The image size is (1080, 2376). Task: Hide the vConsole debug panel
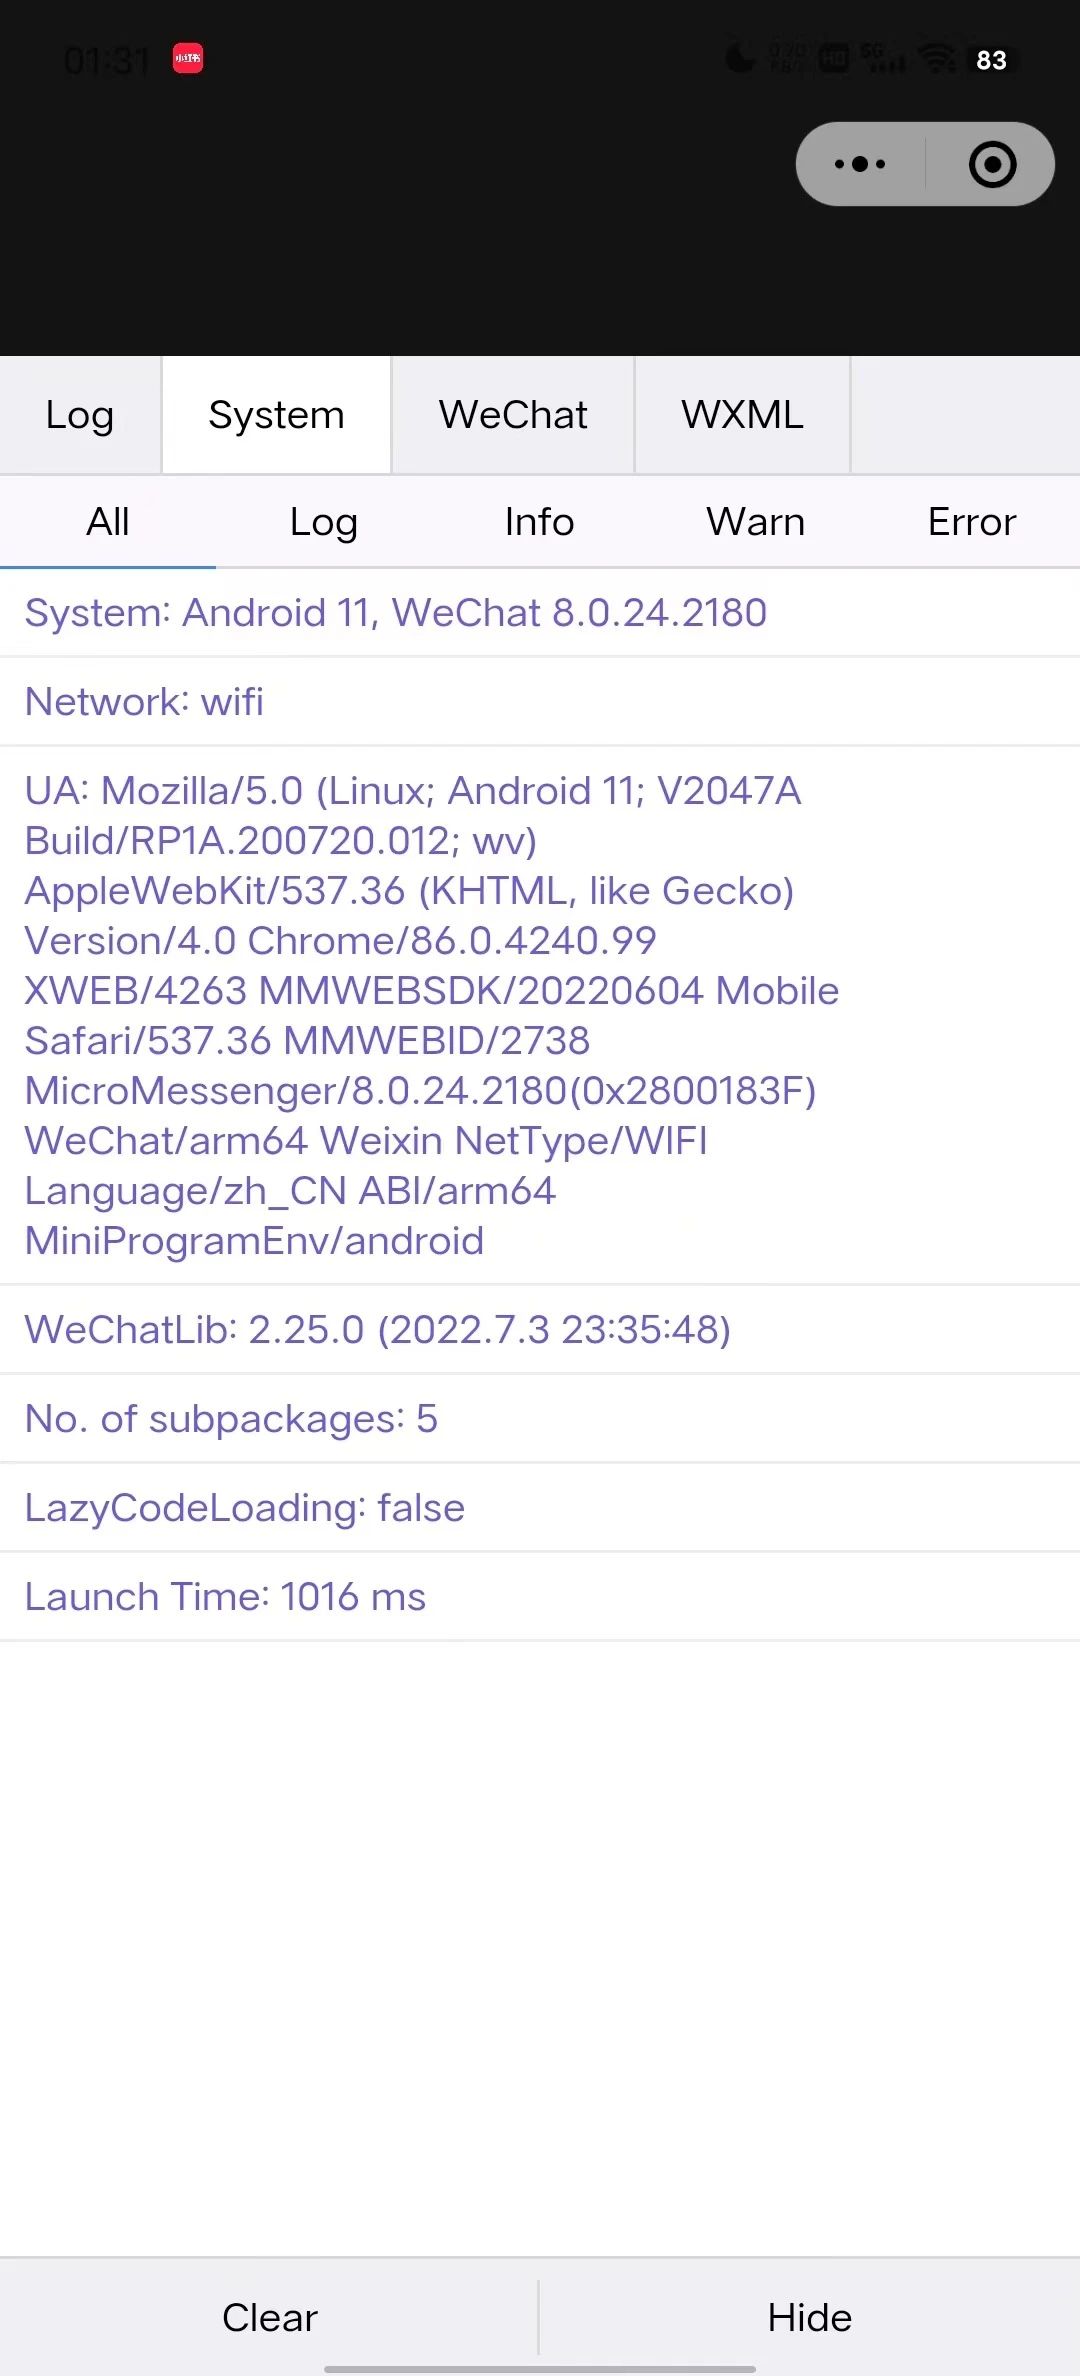click(810, 2317)
